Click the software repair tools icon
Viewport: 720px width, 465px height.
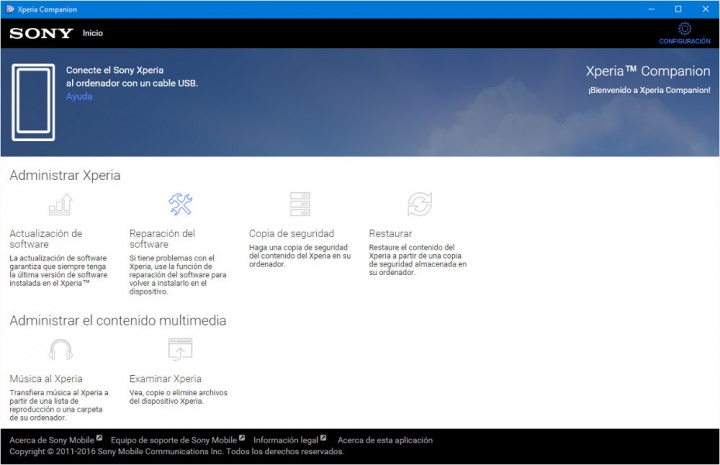tap(180, 204)
